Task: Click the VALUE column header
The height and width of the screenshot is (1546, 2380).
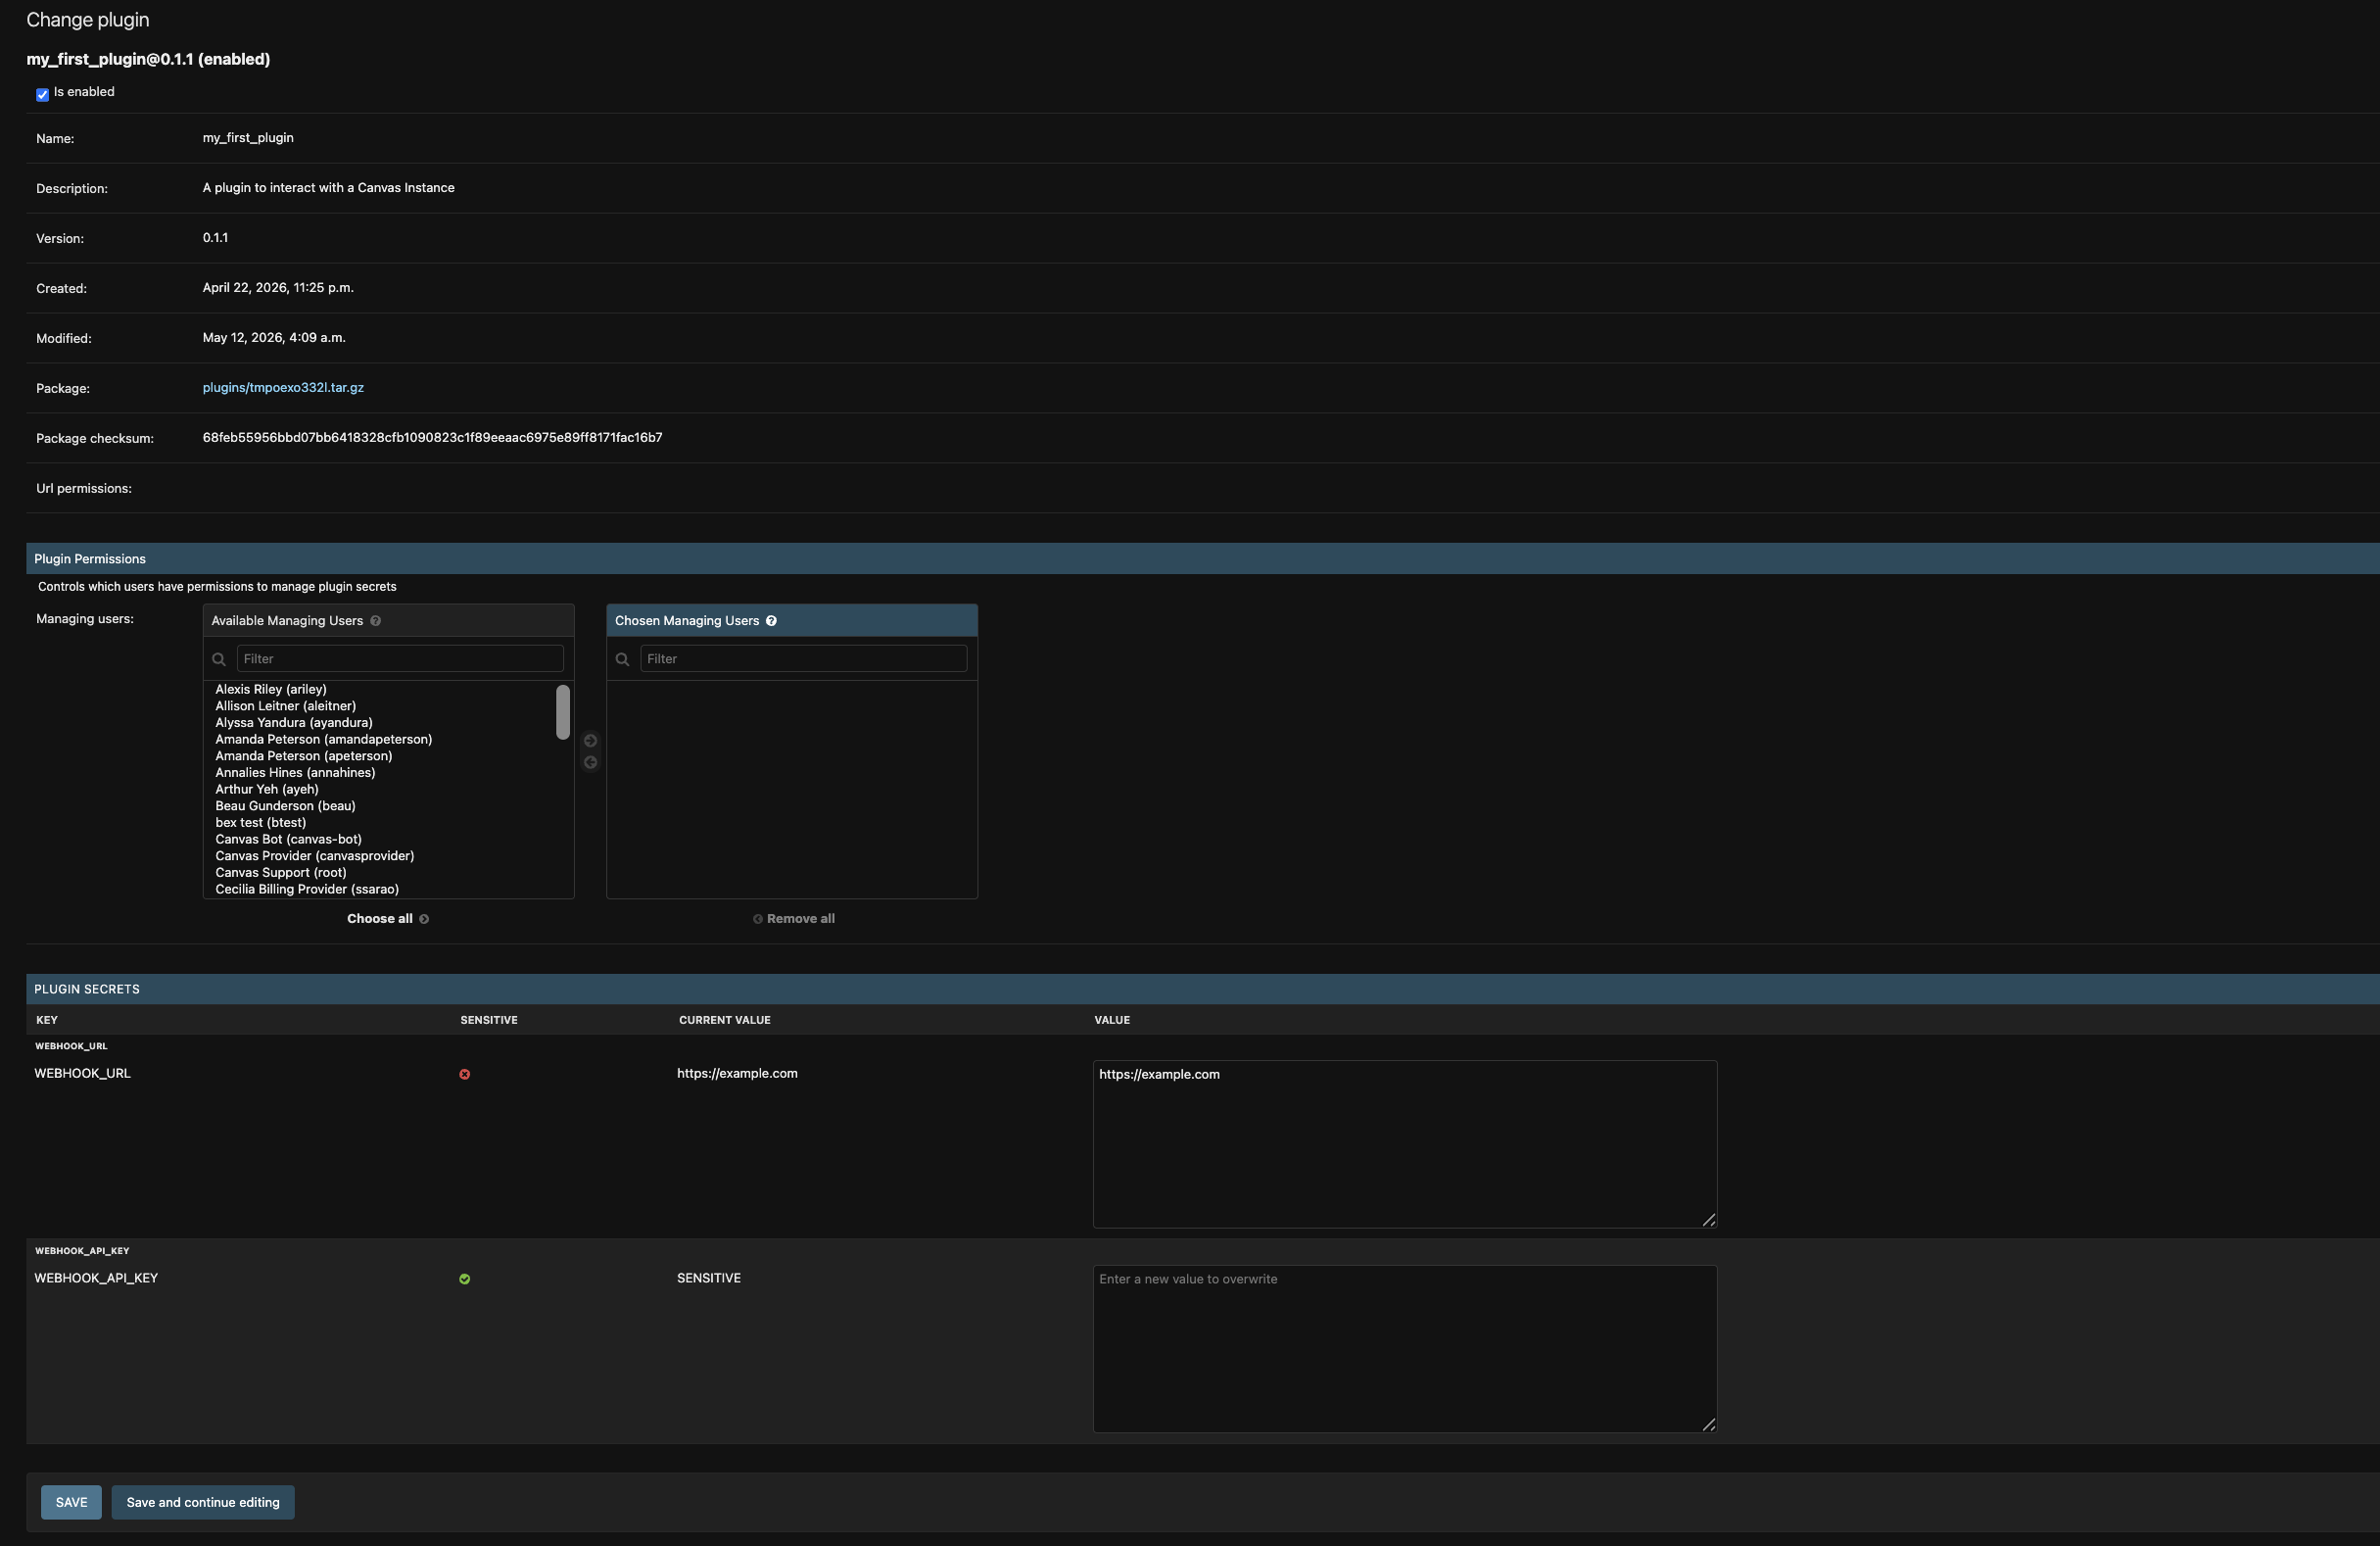Action: pyautogui.click(x=1112, y=1020)
